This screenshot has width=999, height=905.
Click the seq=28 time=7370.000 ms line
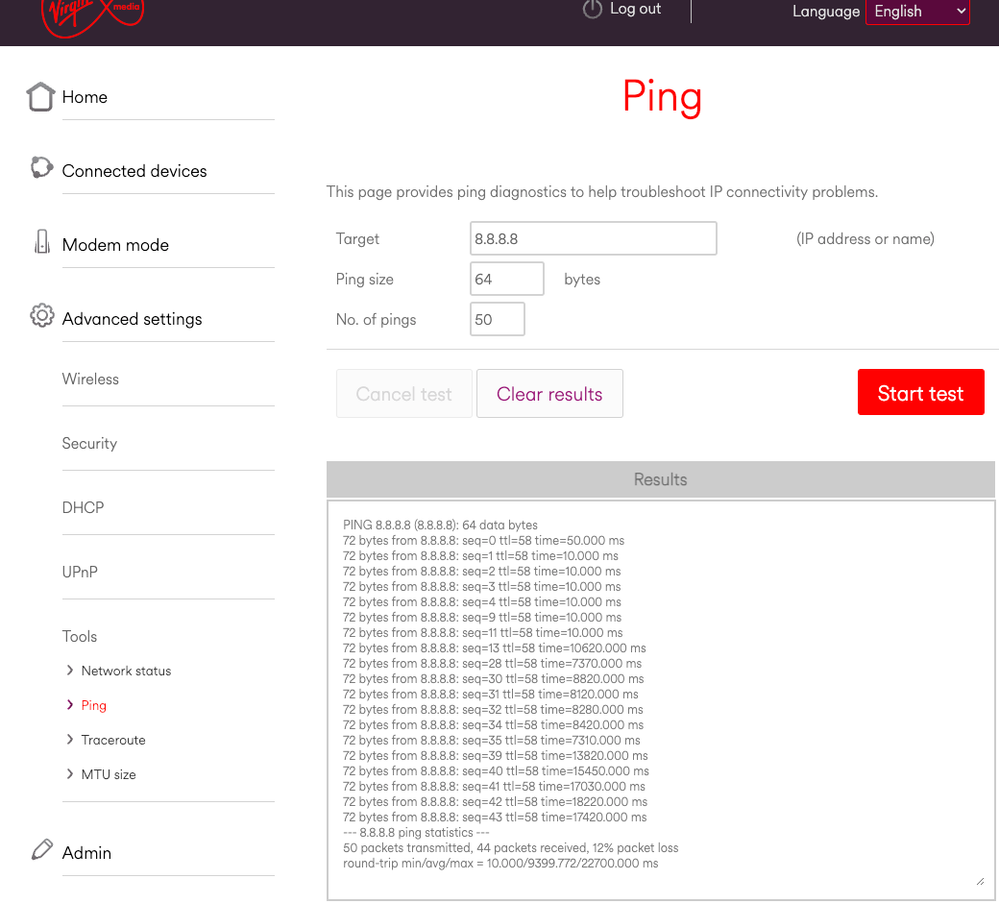tap(492, 663)
